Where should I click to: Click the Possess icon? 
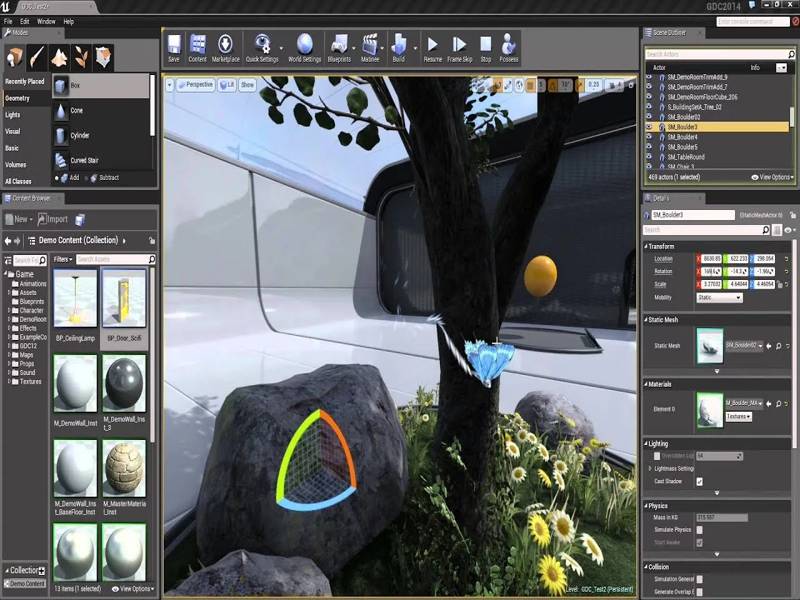click(509, 46)
